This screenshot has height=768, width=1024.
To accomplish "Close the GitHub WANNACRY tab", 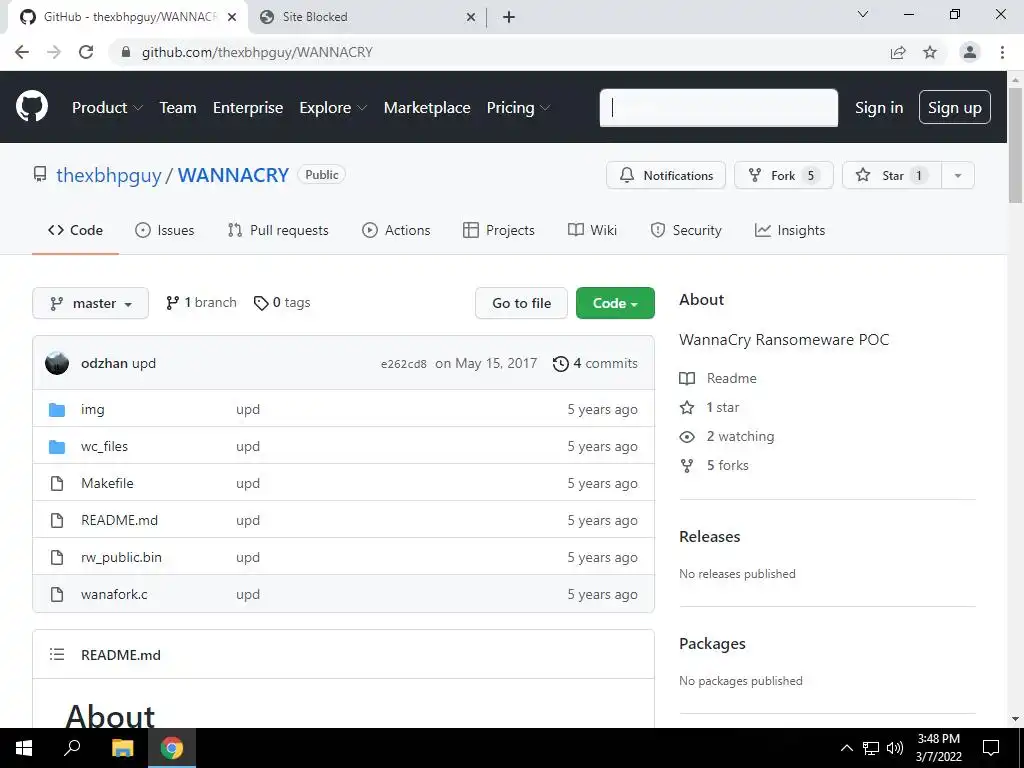I will pyautogui.click(x=232, y=17).
